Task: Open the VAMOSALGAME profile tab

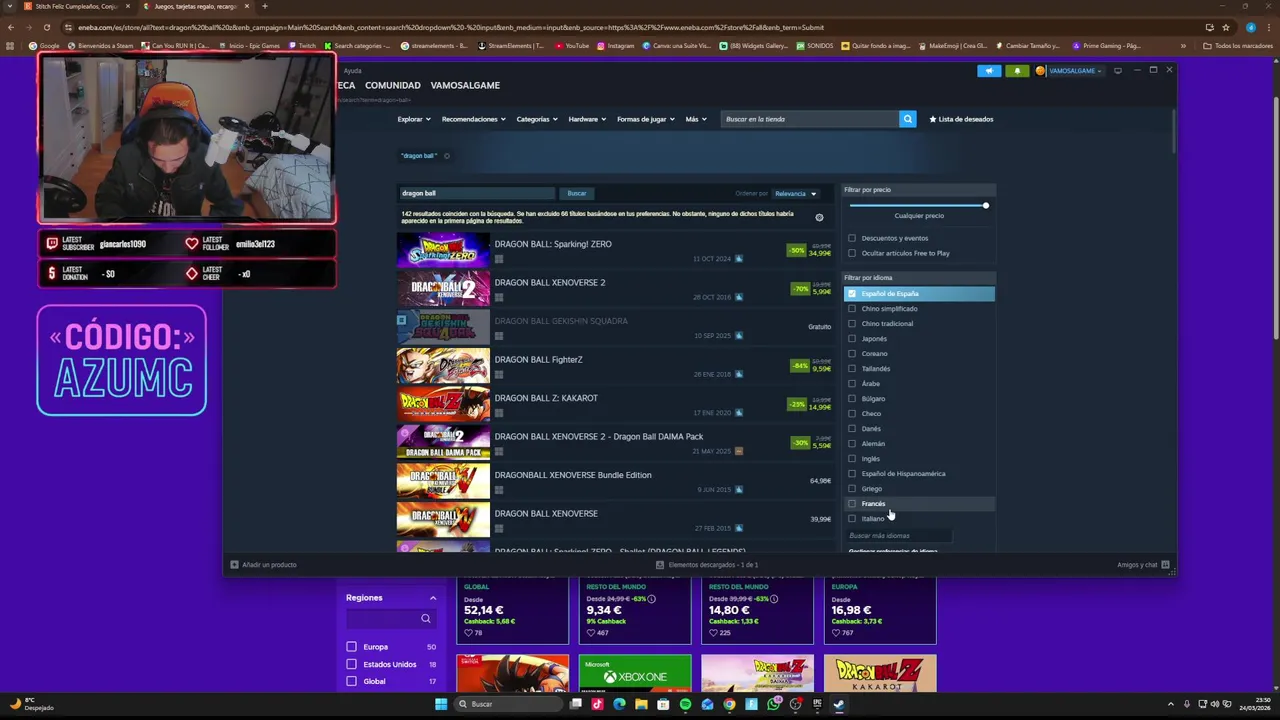Action: point(465,85)
